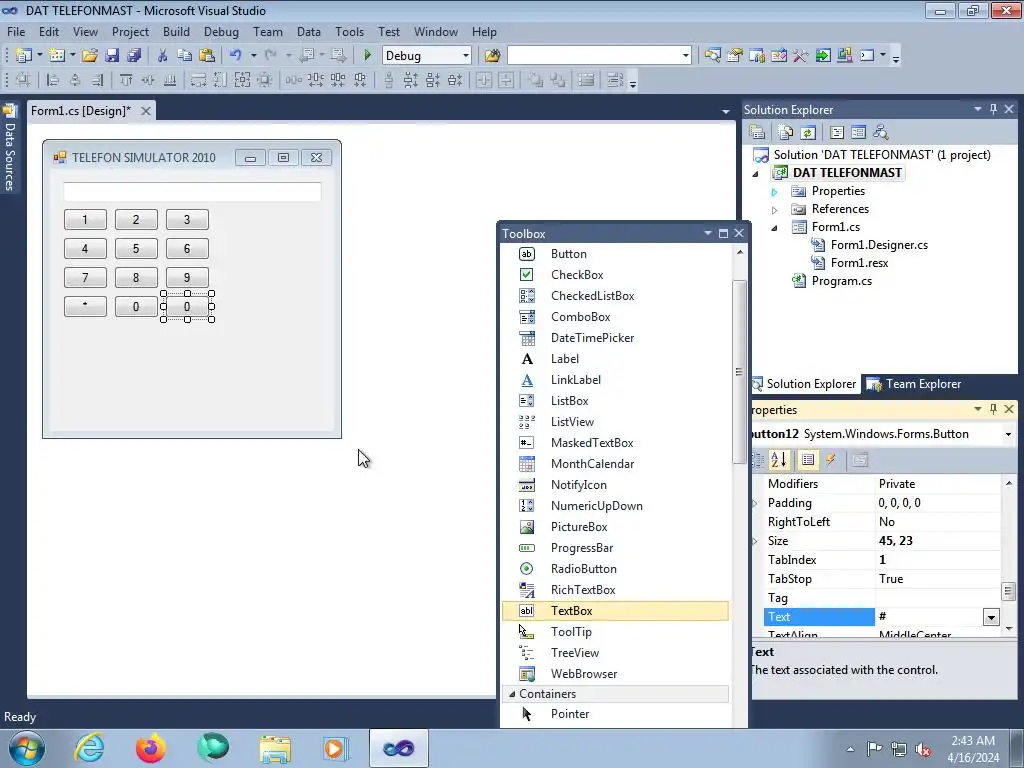This screenshot has width=1024, height=768.
Task: Select the Form1.cs [Design]* document tab
Action: click(81, 110)
